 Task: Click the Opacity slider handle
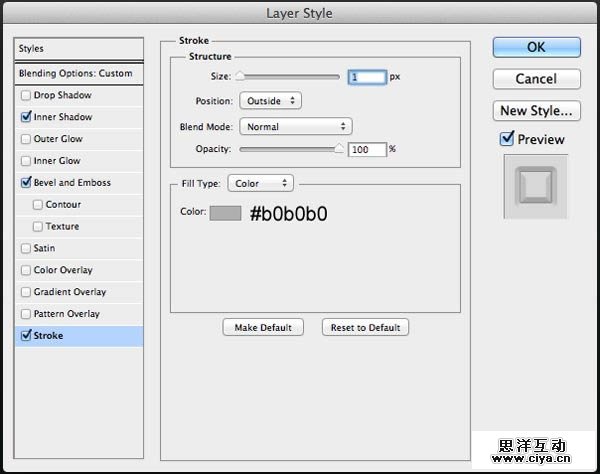point(339,148)
